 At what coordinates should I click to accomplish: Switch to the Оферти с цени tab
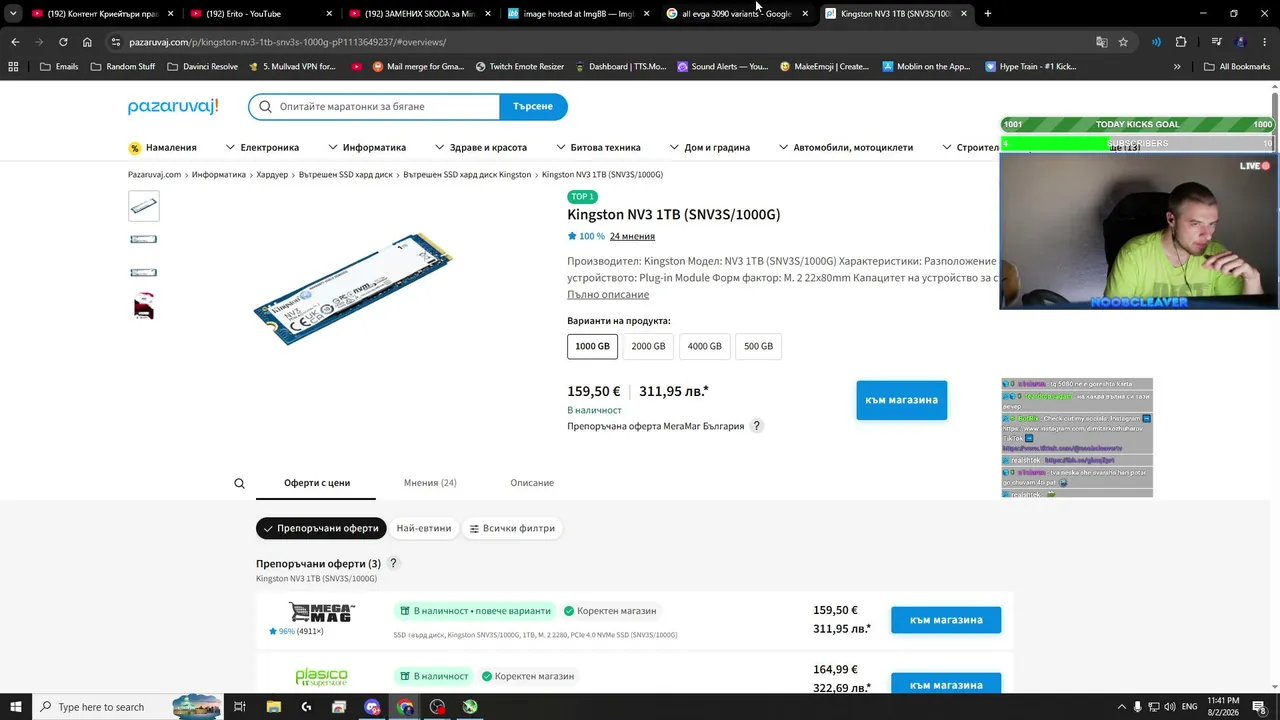[x=317, y=483]
